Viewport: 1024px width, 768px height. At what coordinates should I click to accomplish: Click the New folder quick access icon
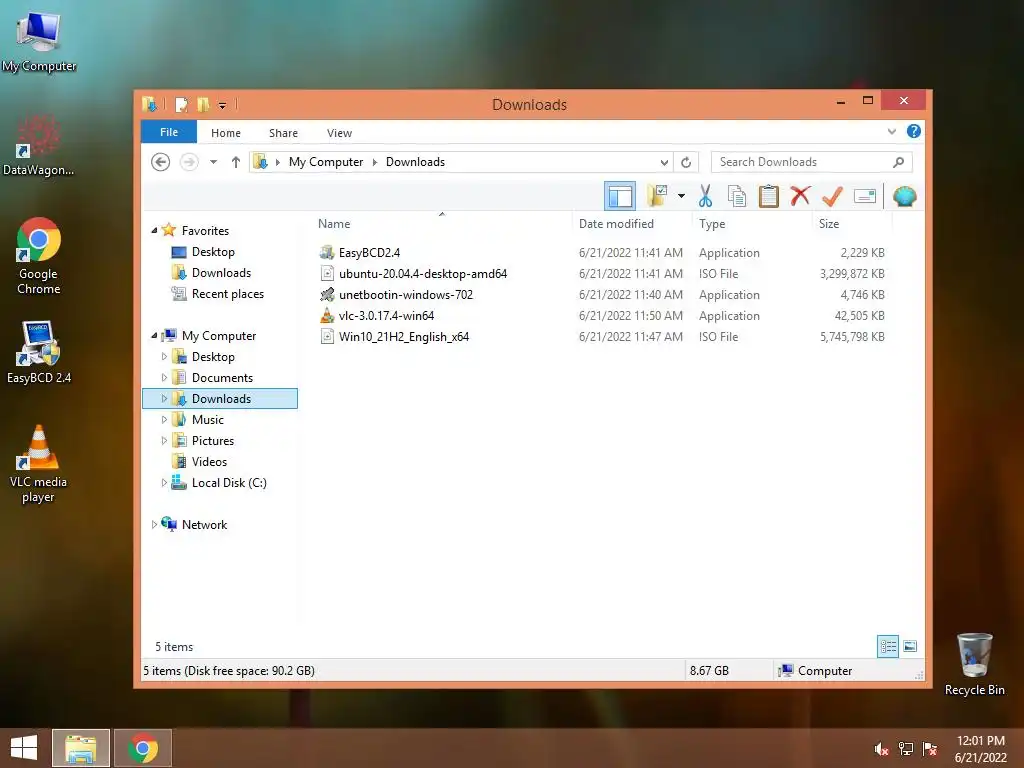pos(204,104)
